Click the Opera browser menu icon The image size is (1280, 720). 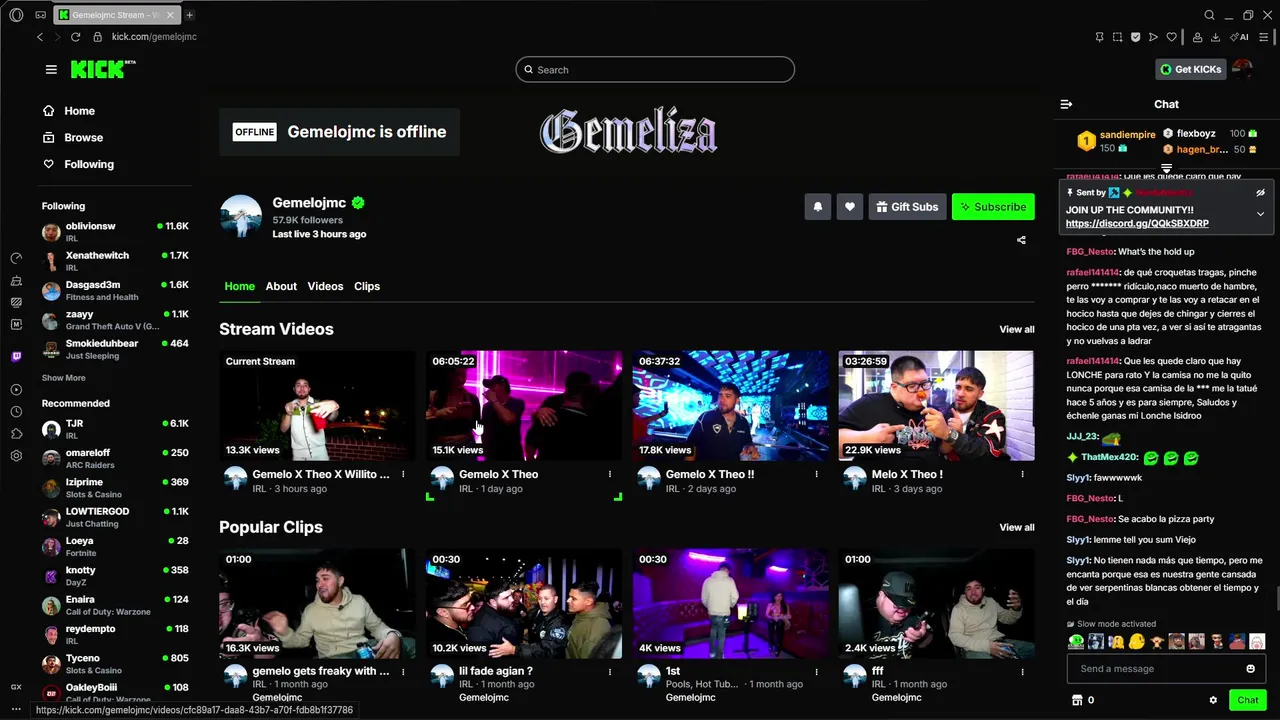[16, 15]
